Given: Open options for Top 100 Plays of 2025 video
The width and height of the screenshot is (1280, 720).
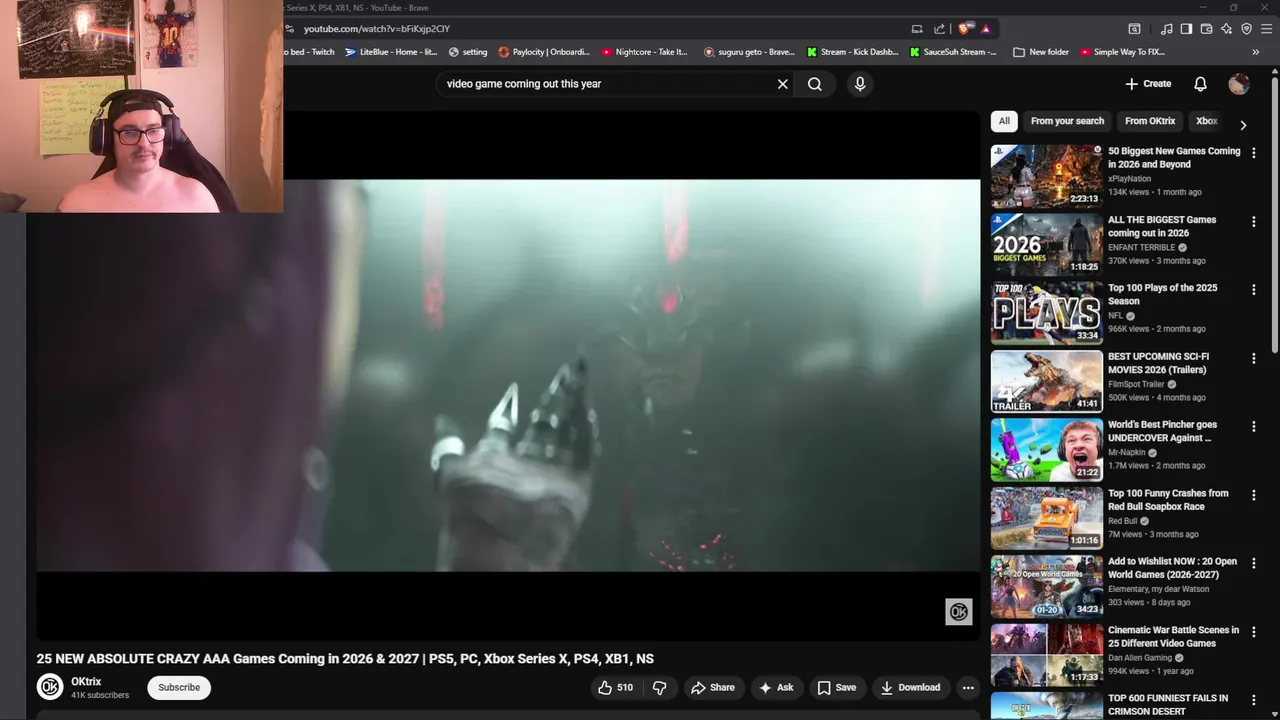Looking at the screenshot, I should pos(1253,290).
